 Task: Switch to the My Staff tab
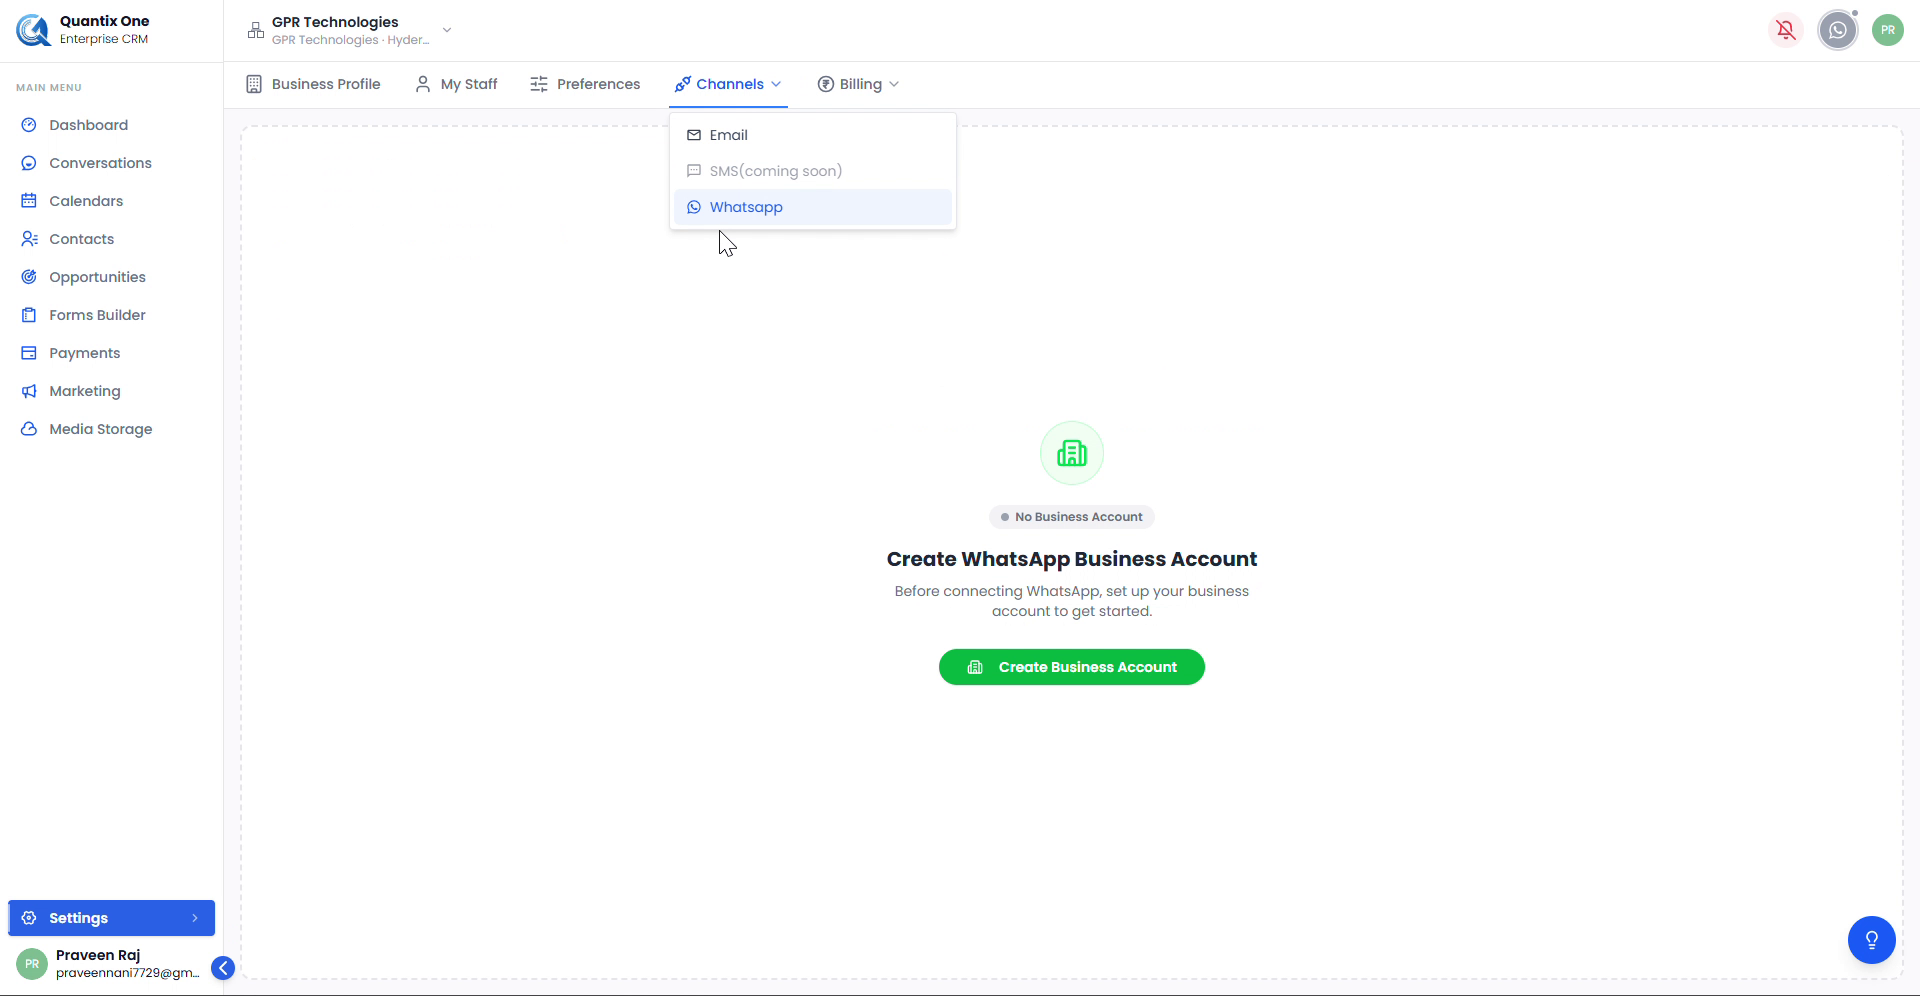pyautogui.click(x=456, y=84)
